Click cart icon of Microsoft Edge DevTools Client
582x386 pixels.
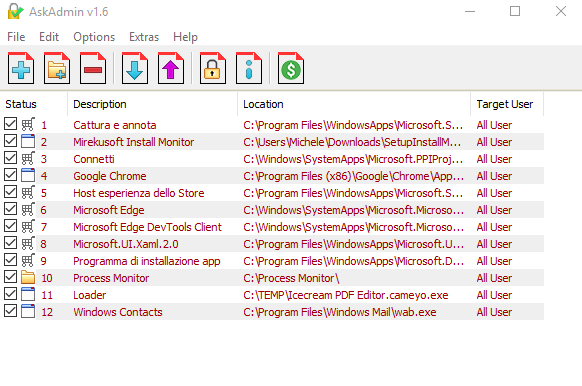(28, 226)
